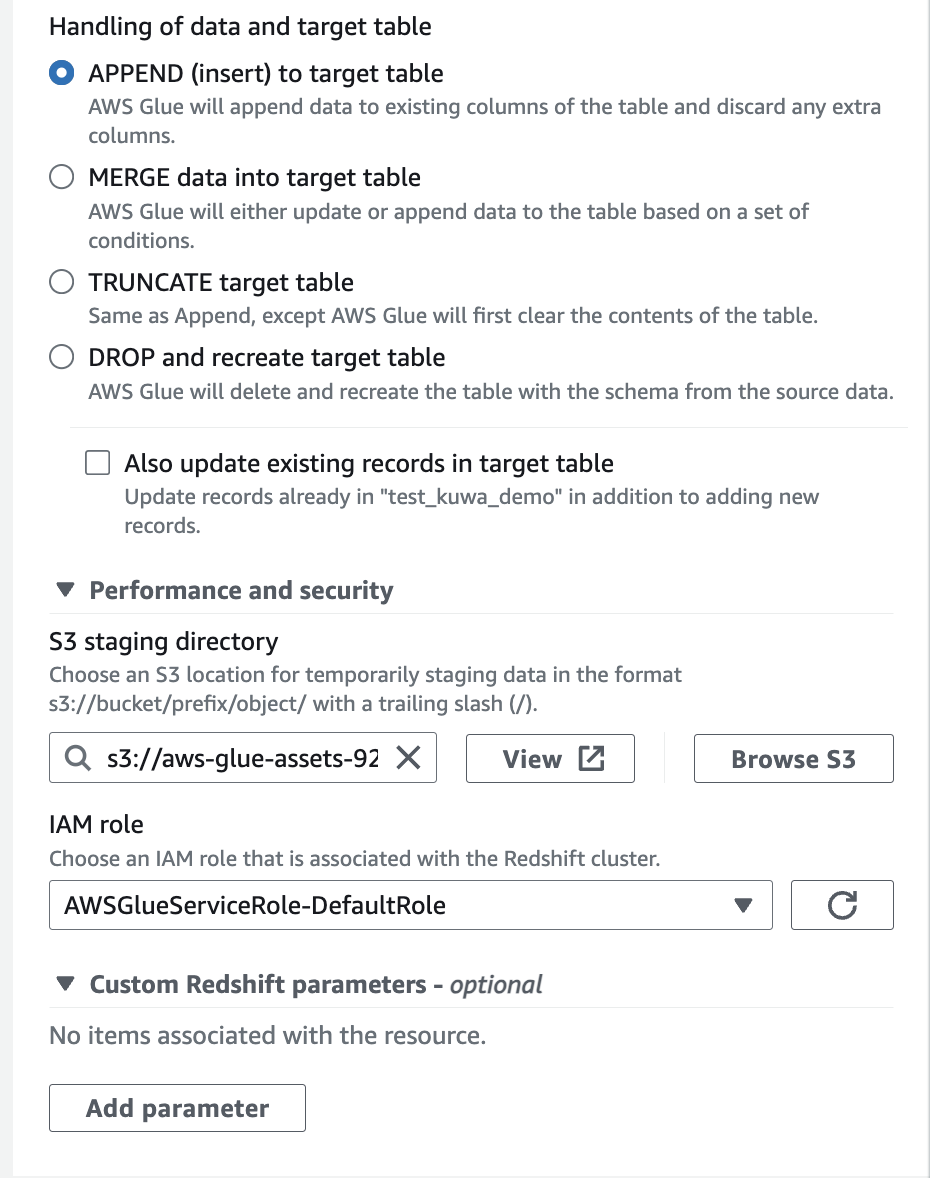This screenshot has width=932, height=1178.
Task: Clear the S3 staging directory with the X icon
Action: 410,758
